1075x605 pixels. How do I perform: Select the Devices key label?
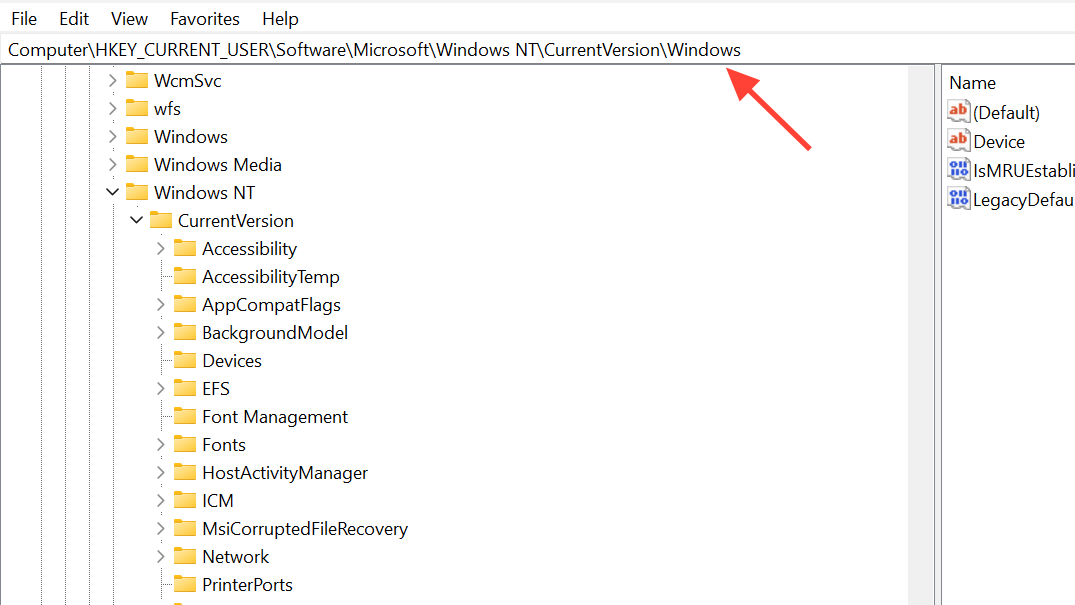[232, 361]
